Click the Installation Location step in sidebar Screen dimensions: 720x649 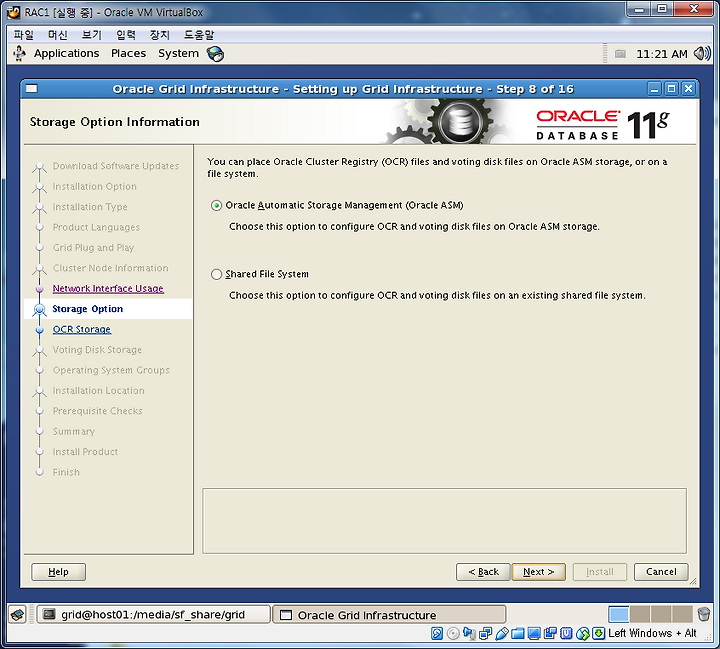(98, 390)
